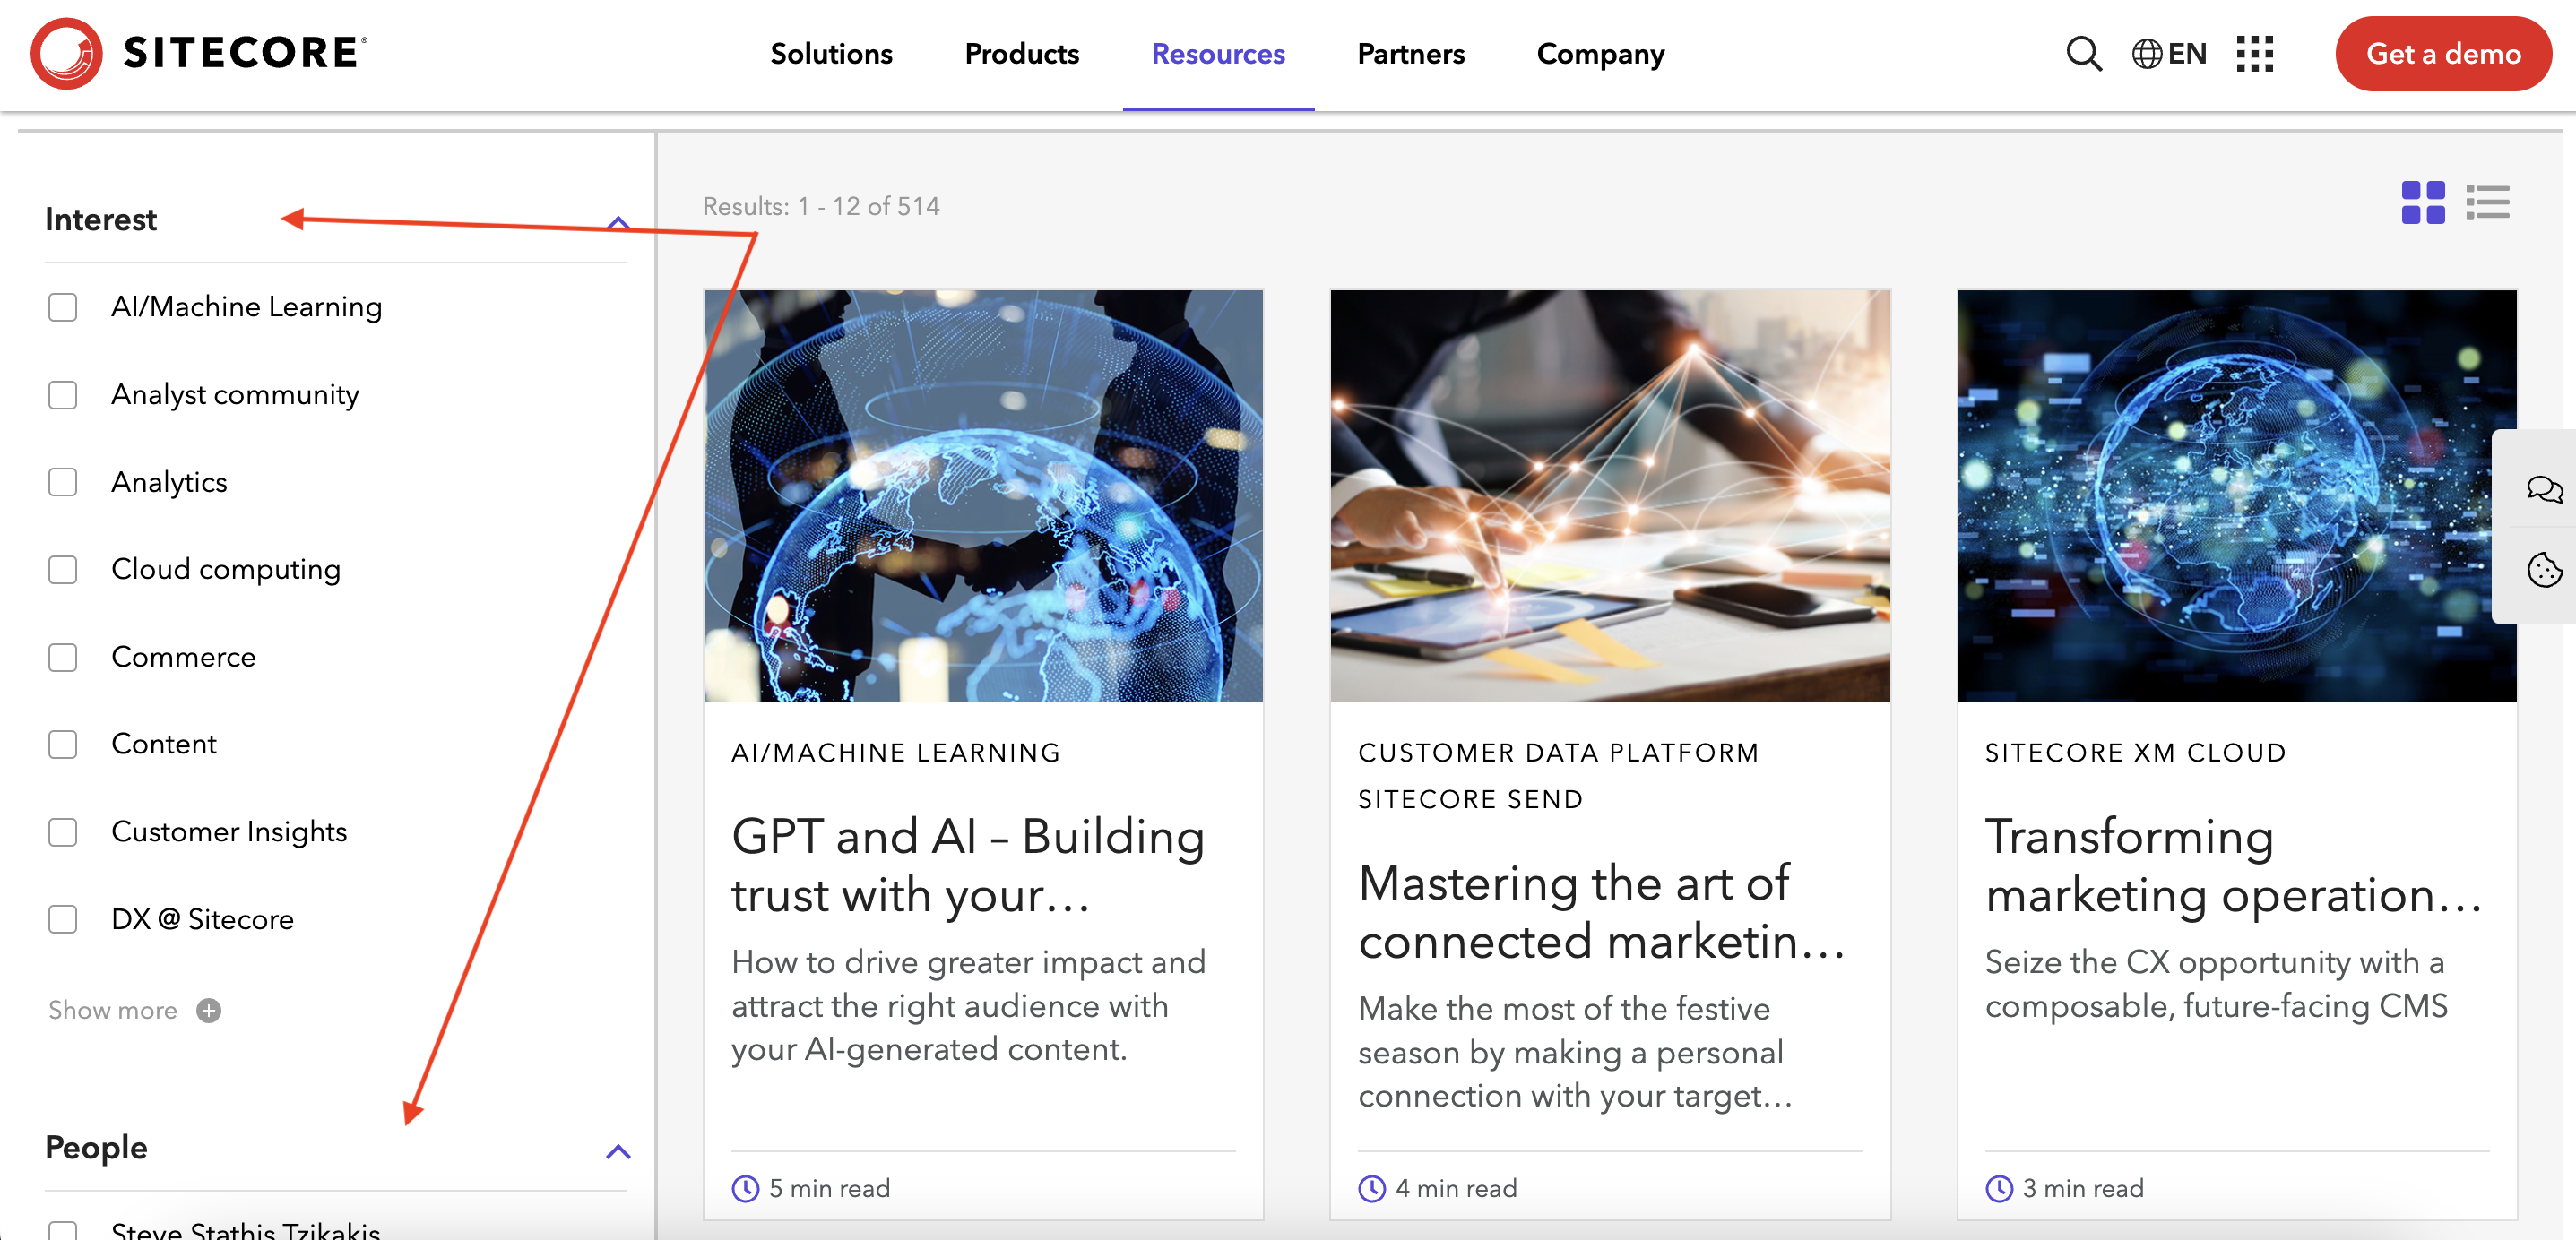
Task: Open the Partners menu
Action: click(x=1410, y=54)
